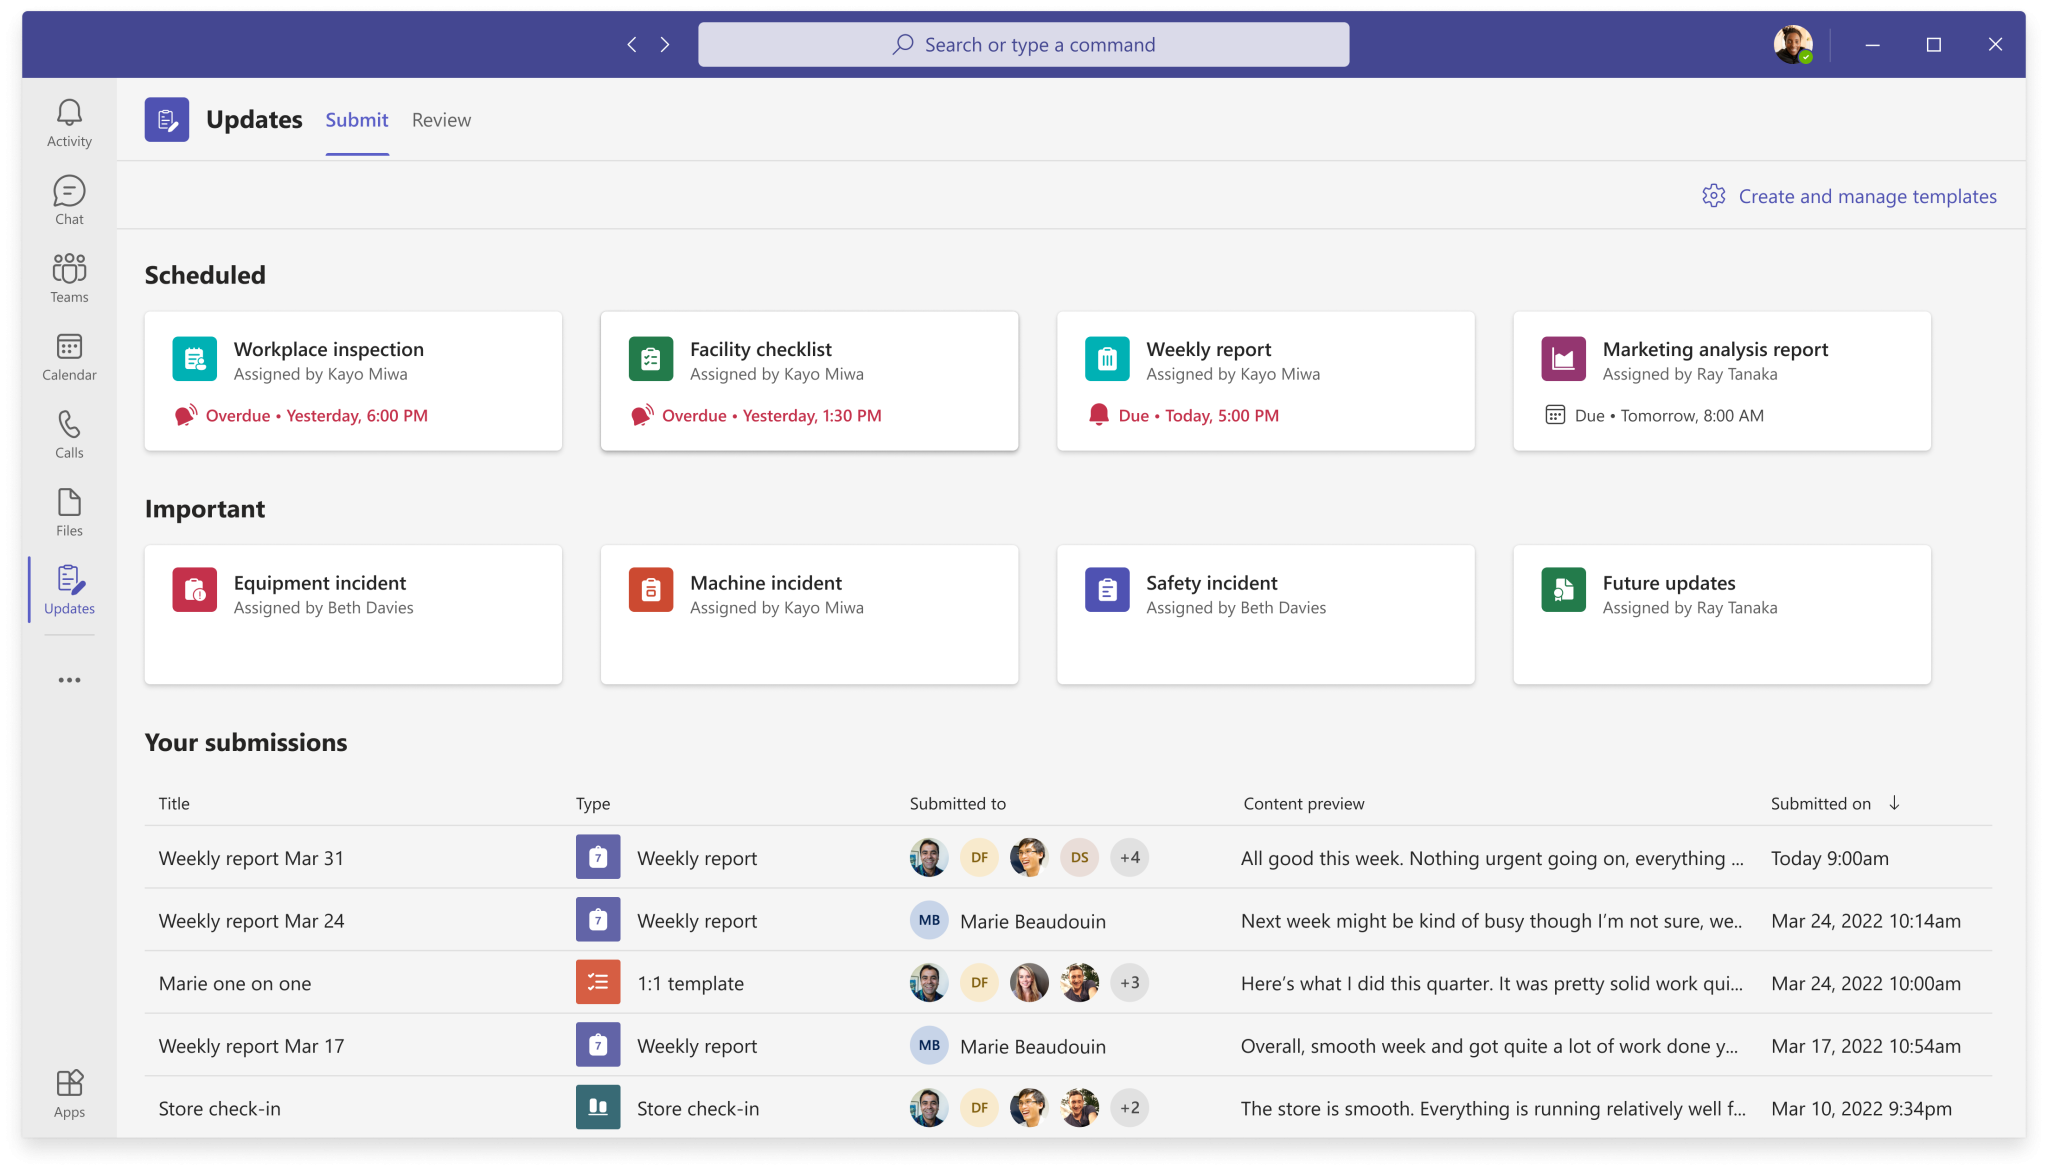Open submission Weekly report Mar 31
The image size is (2048, 1171).
point(251,858)
